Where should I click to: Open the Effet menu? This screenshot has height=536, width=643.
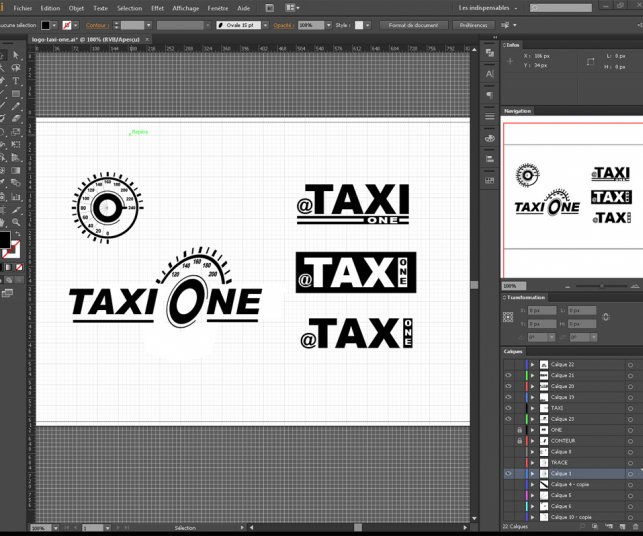click(x=157, y=7)
